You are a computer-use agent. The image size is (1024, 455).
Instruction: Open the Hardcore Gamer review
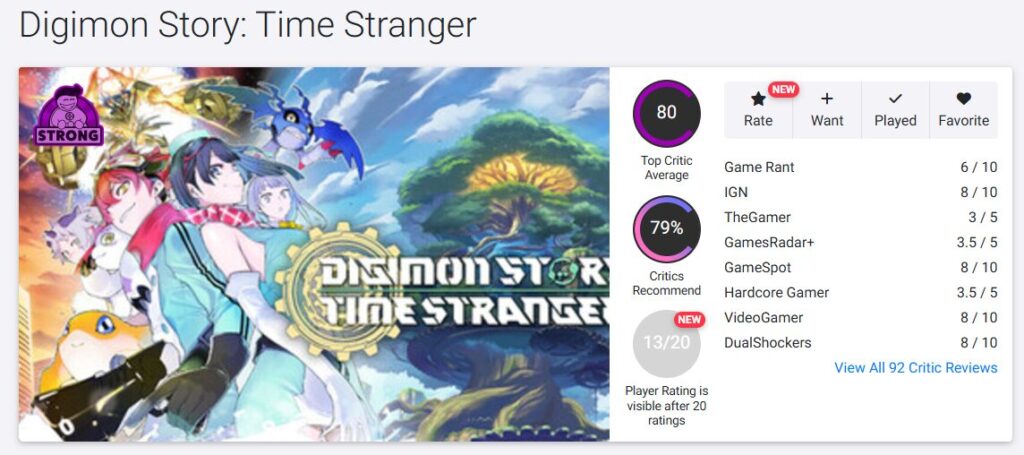pyautogui.click(x=776, y=292)
